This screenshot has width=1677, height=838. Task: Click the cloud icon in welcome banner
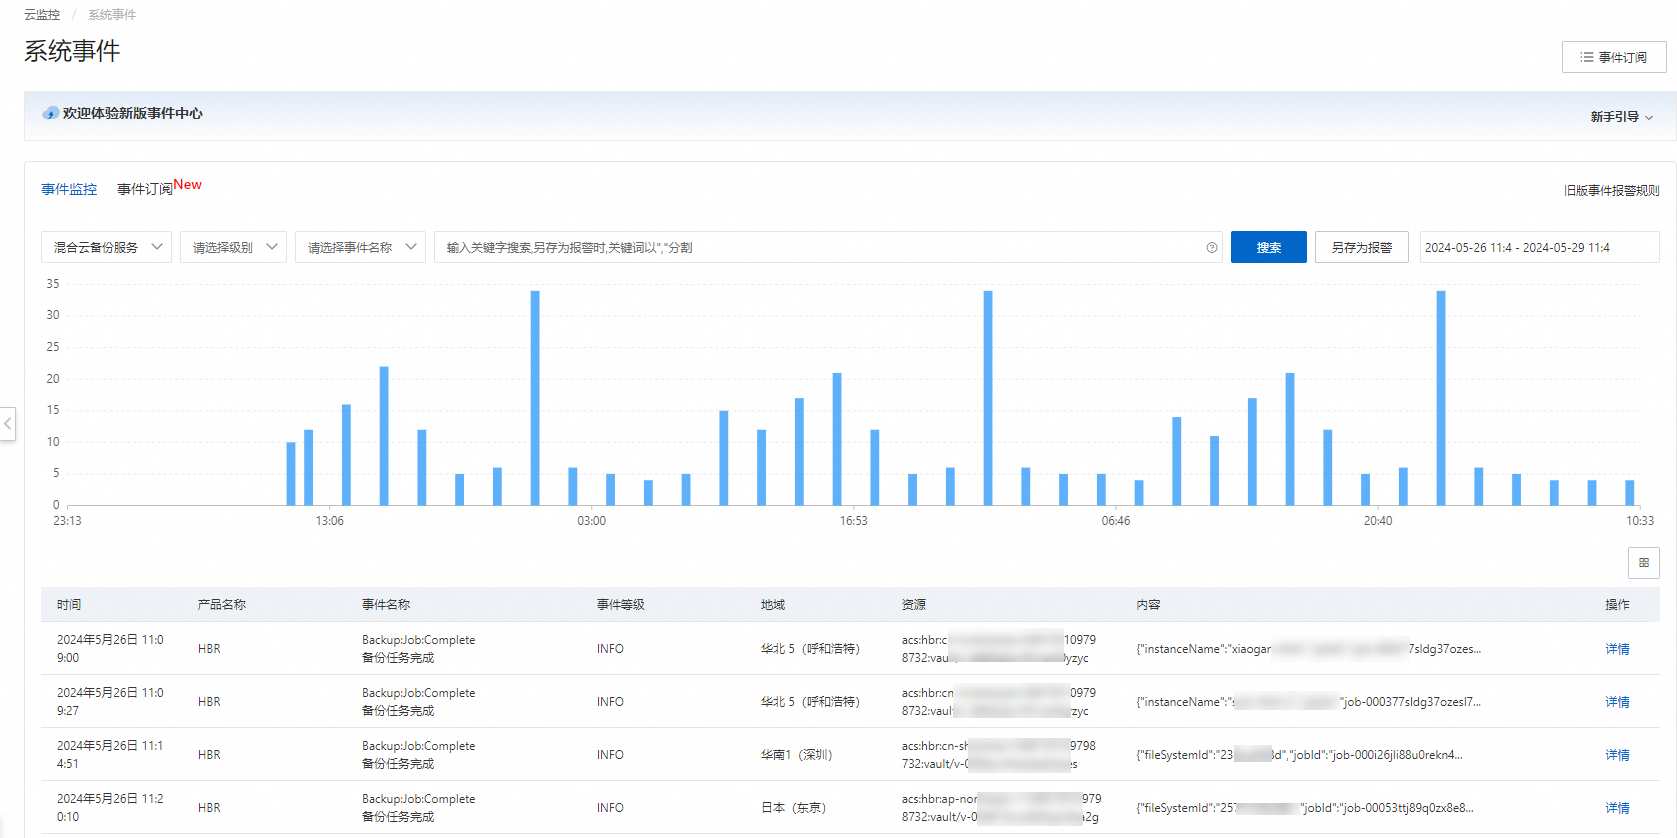click(50, 114)
